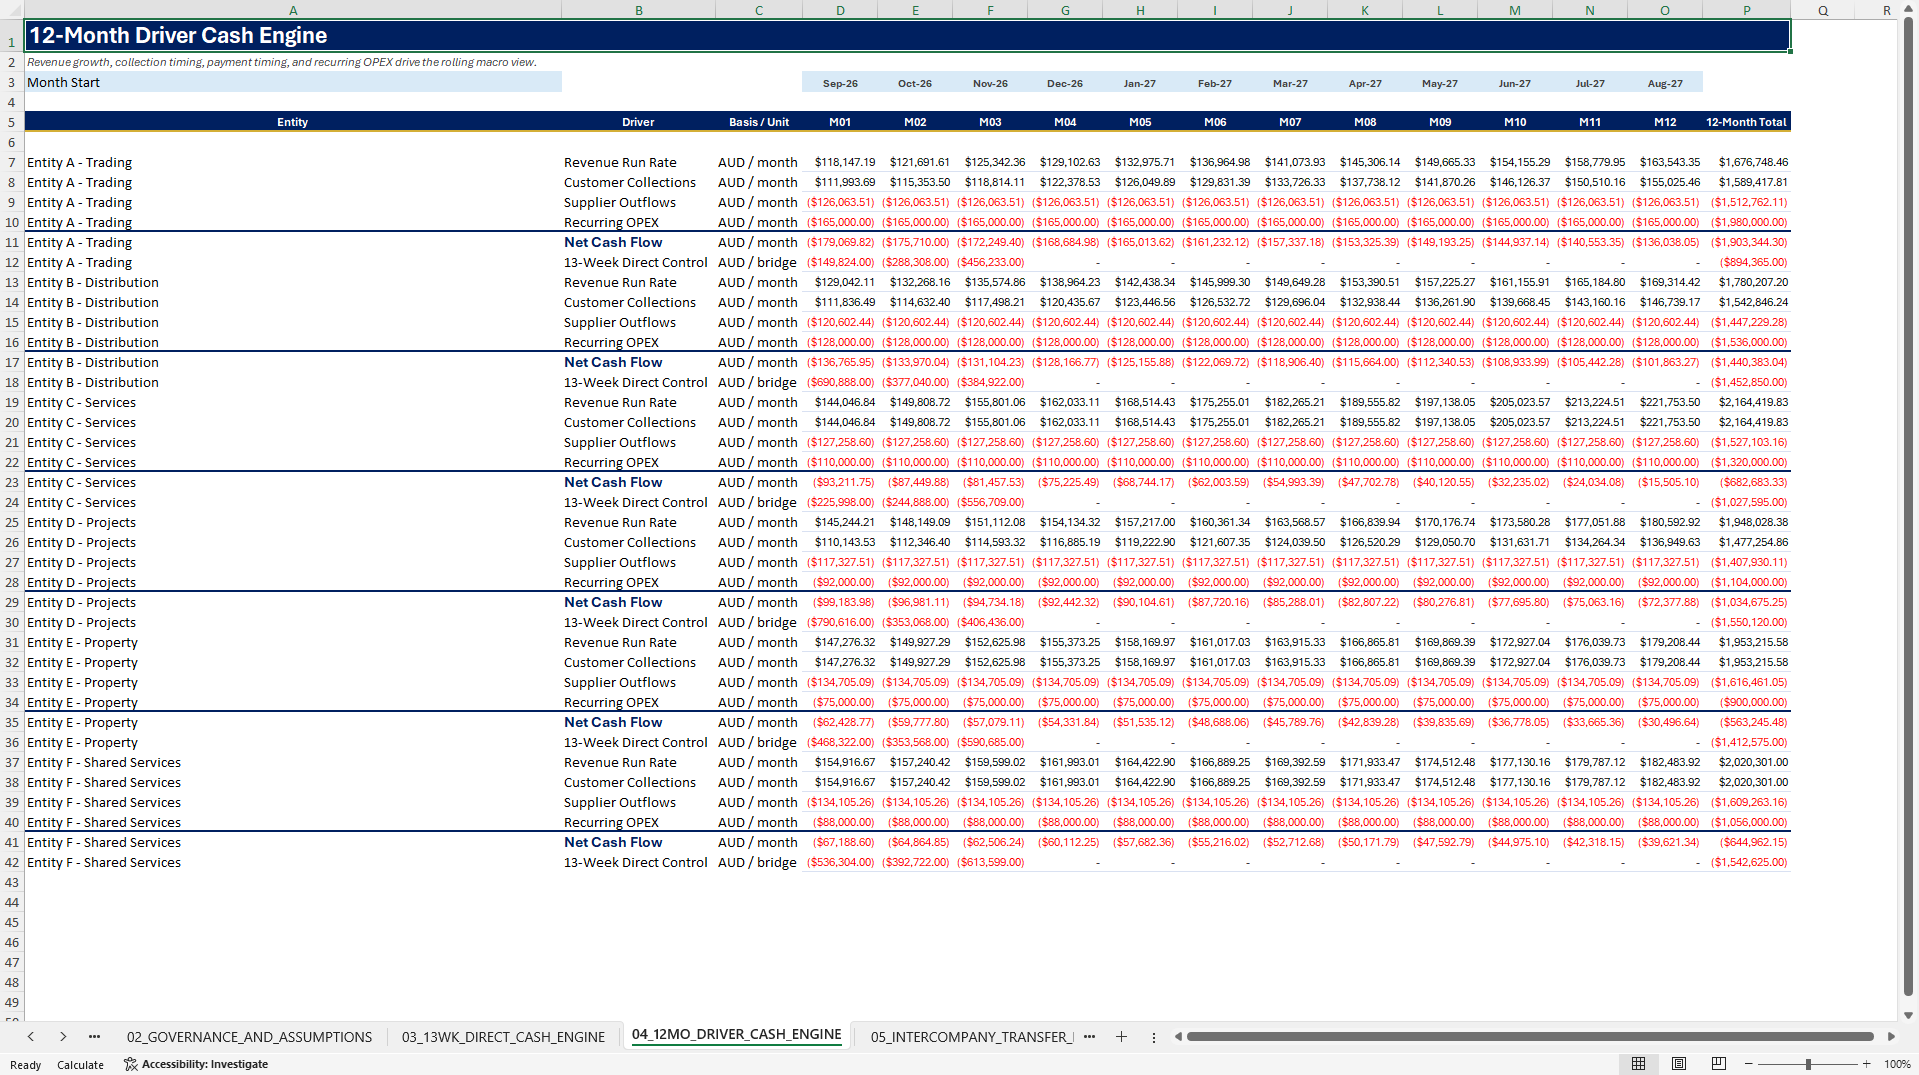1919x1075 pixels.
Task: Select row 11 header
Action: pyautogui.click(x=12, y=243)
